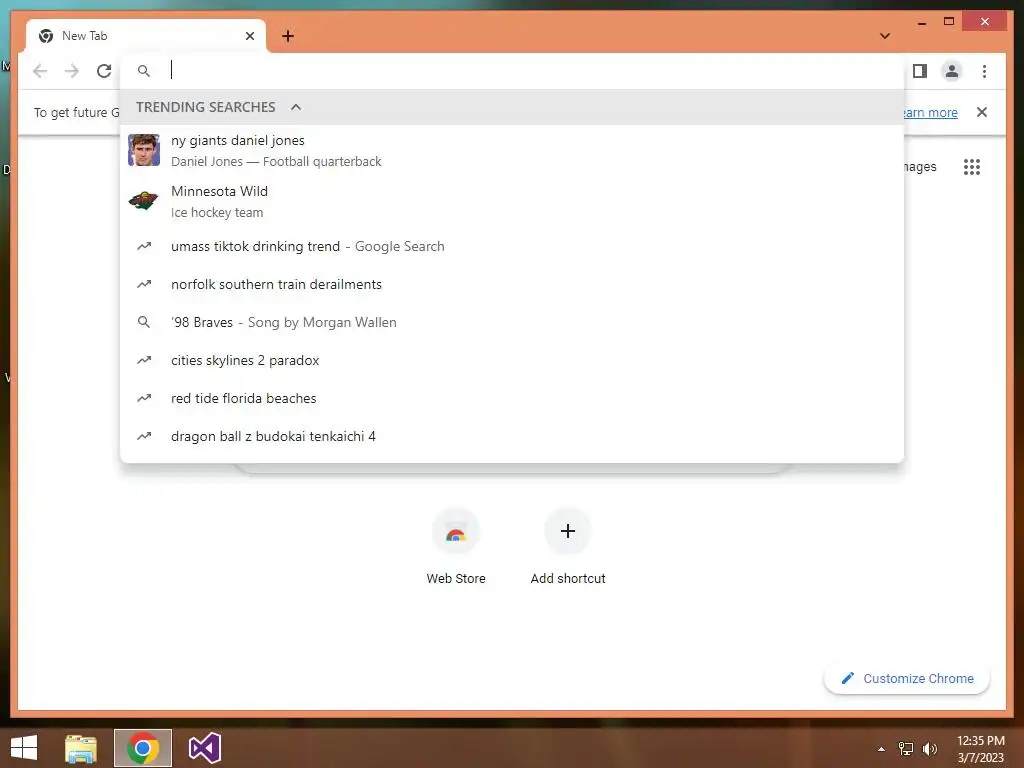Close the New Tab tab
This screenshot has height=768, width=1024.
pyautogui.click(x=249, y=36)
